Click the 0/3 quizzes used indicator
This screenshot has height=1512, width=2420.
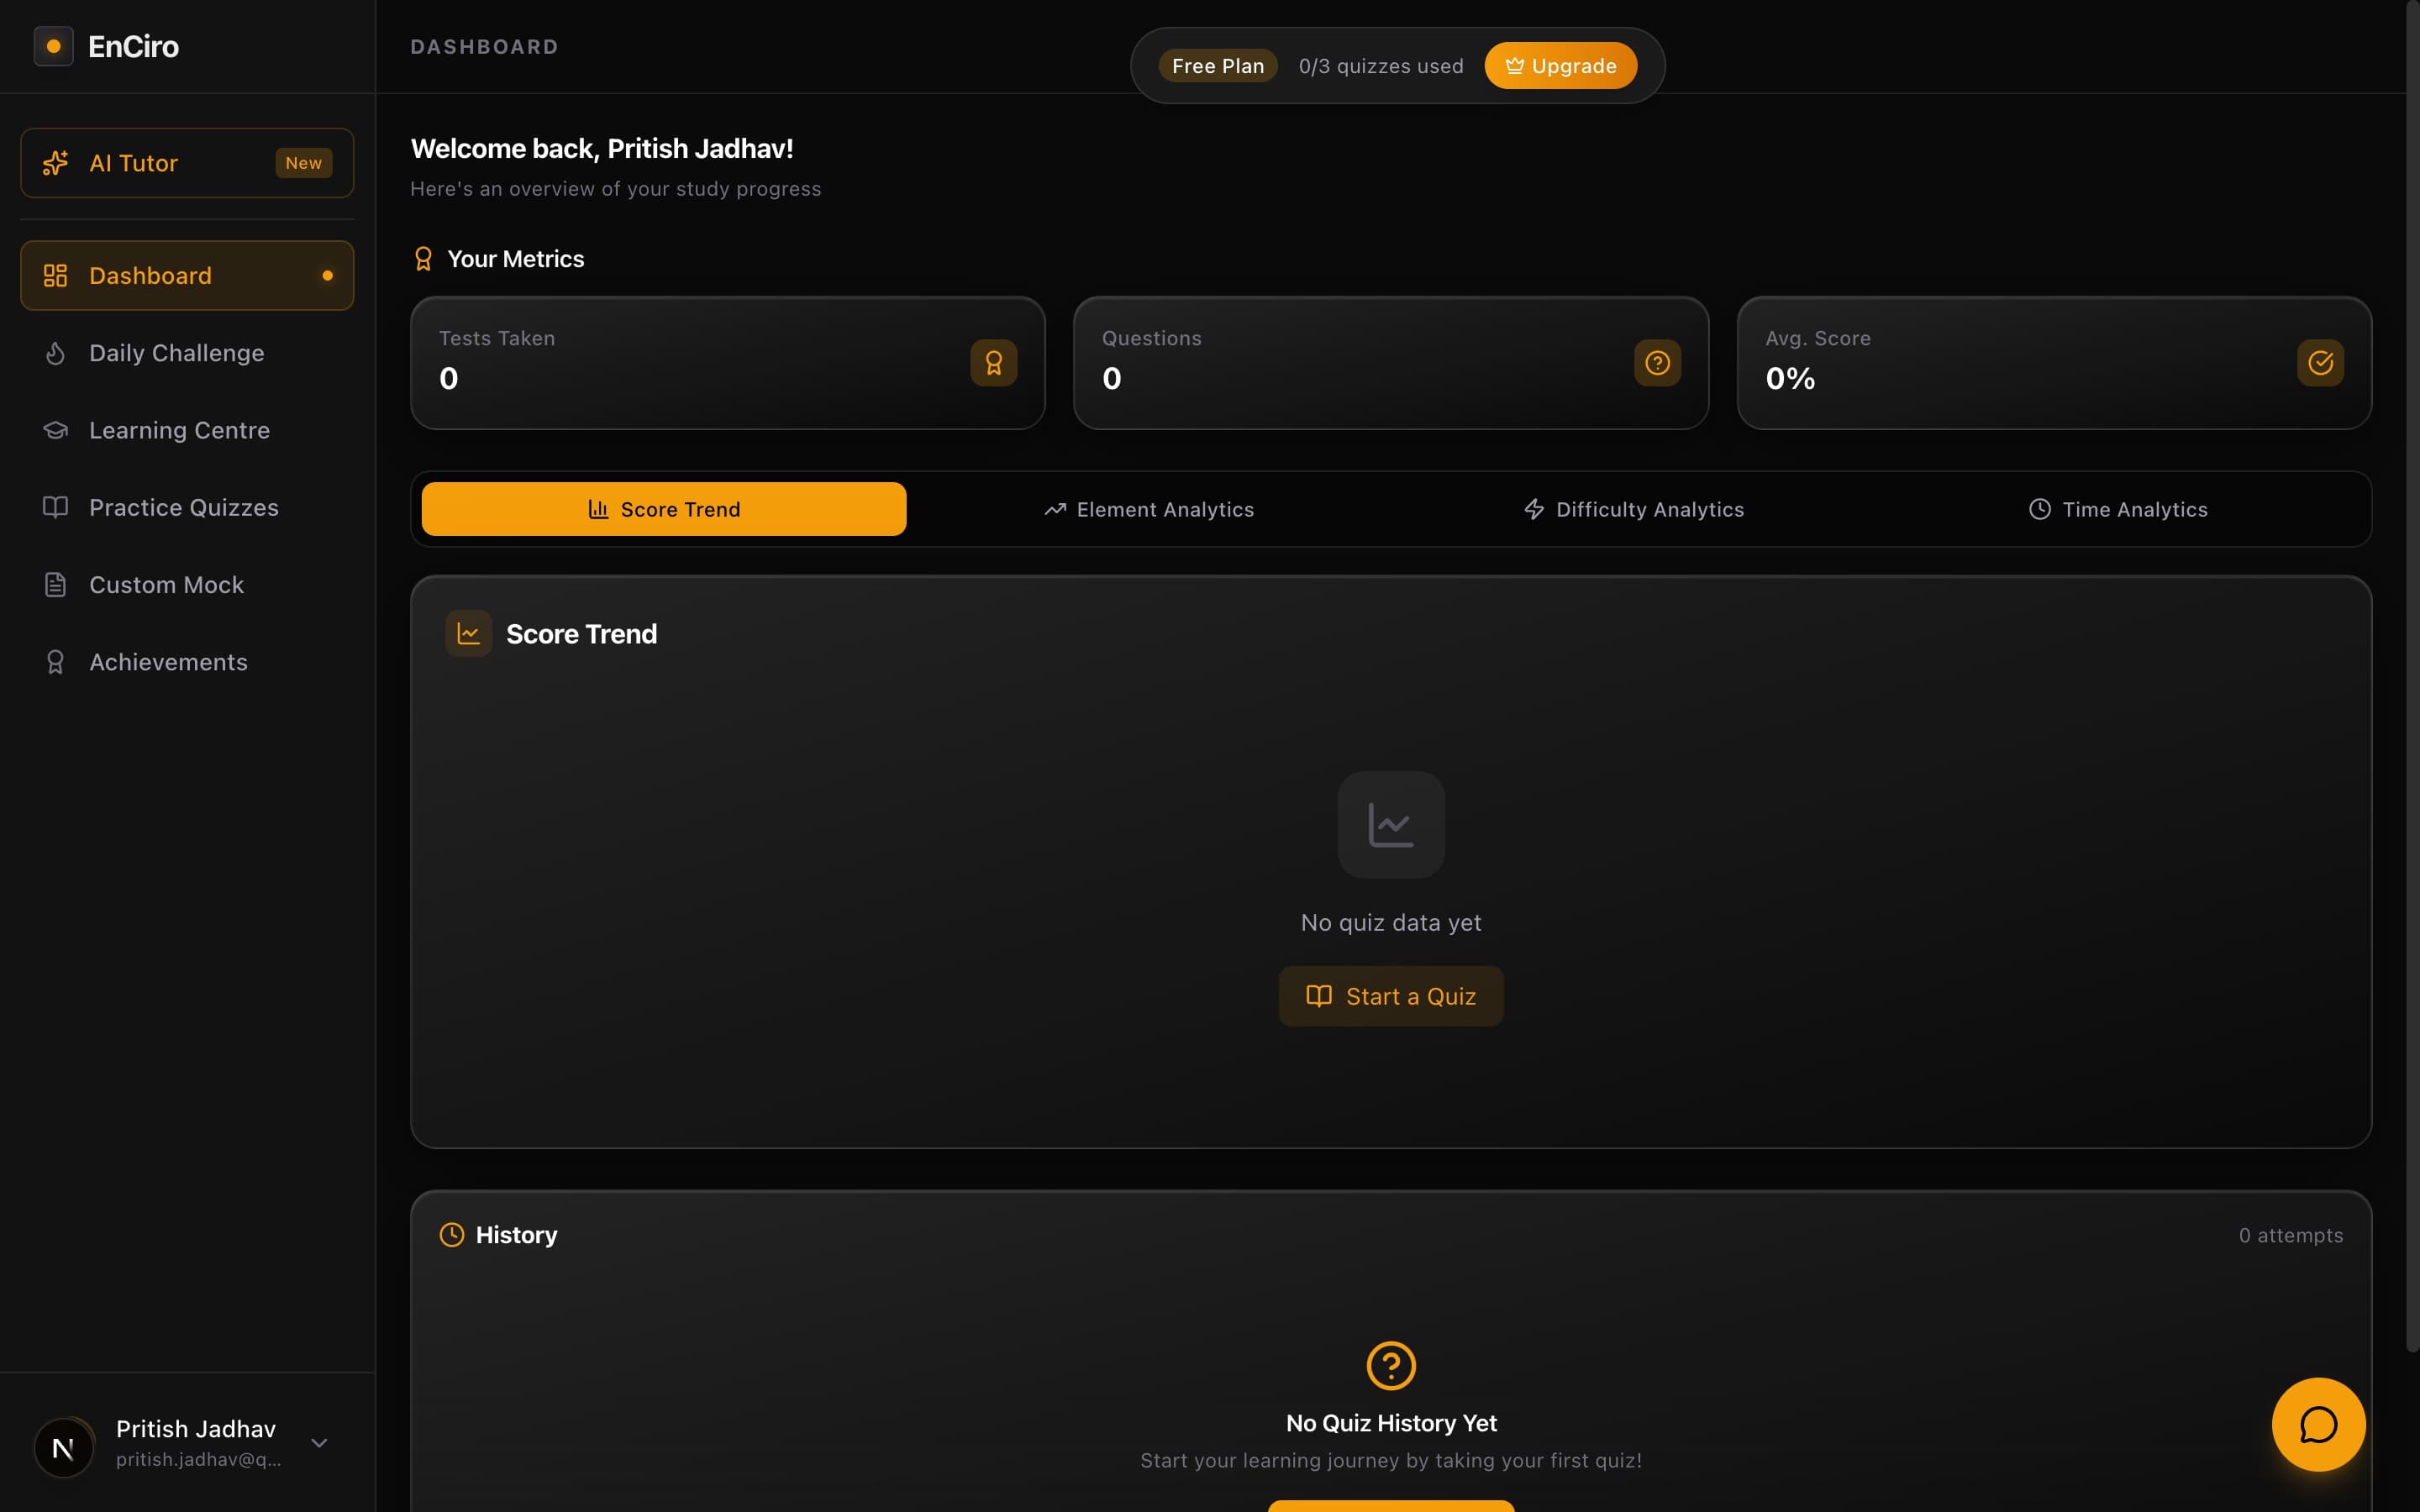(x=1380, y=65)
